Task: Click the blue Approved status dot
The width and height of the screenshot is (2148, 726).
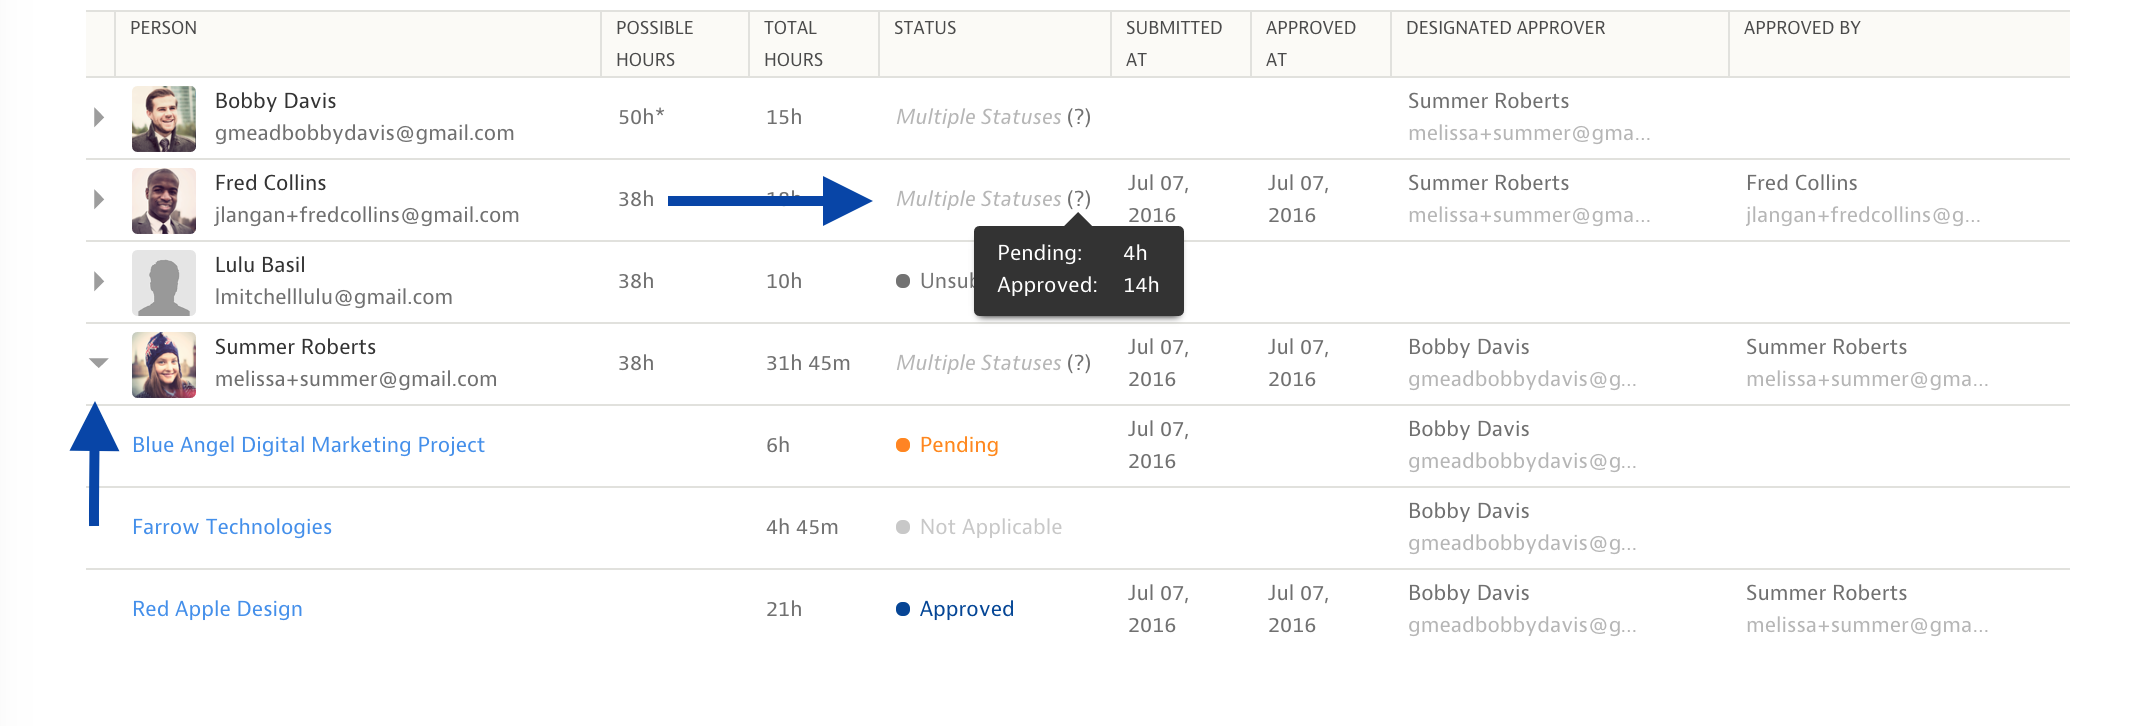Action: coord(903,609)
